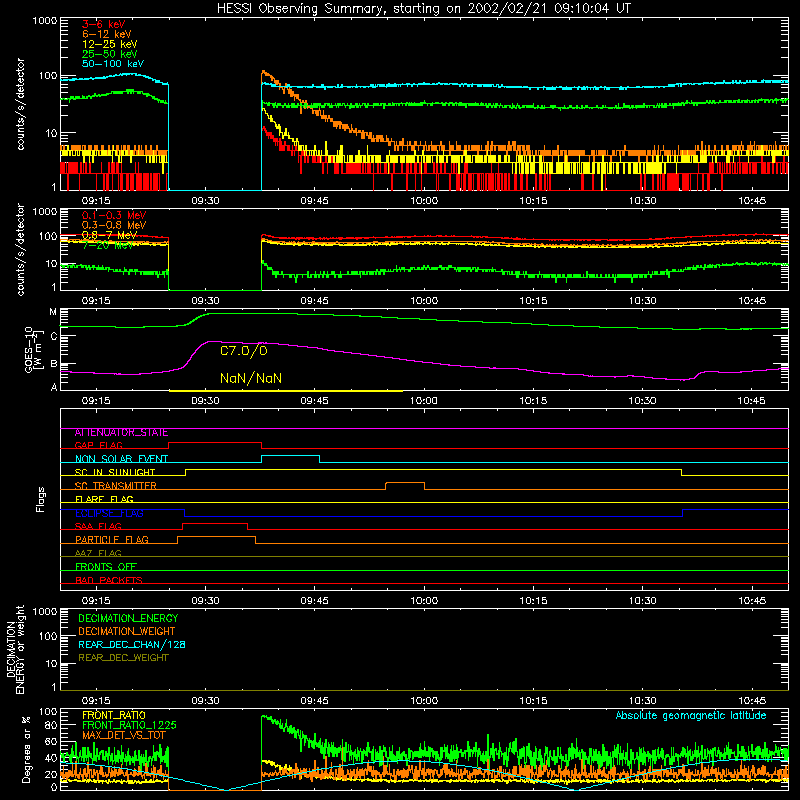Click the 0.3-0.8 MeV legend entry
This screenshot has height=800, width=800.
tap(114, 225)
